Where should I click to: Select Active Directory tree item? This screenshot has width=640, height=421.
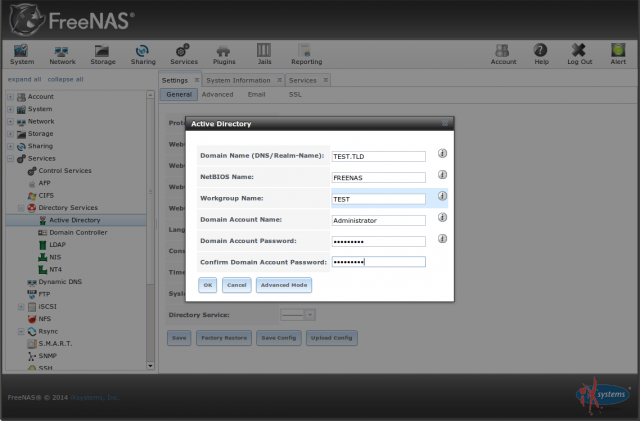74,220
